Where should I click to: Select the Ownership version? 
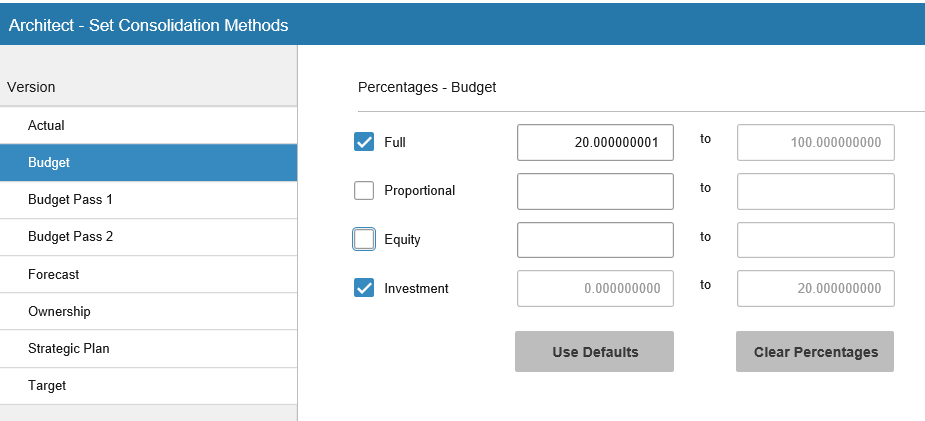pos(148,312)
